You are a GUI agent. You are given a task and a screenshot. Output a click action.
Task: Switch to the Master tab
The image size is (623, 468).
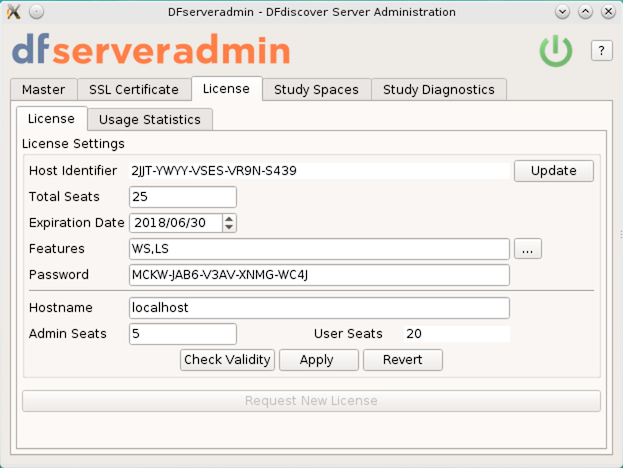tap(43, 90)
